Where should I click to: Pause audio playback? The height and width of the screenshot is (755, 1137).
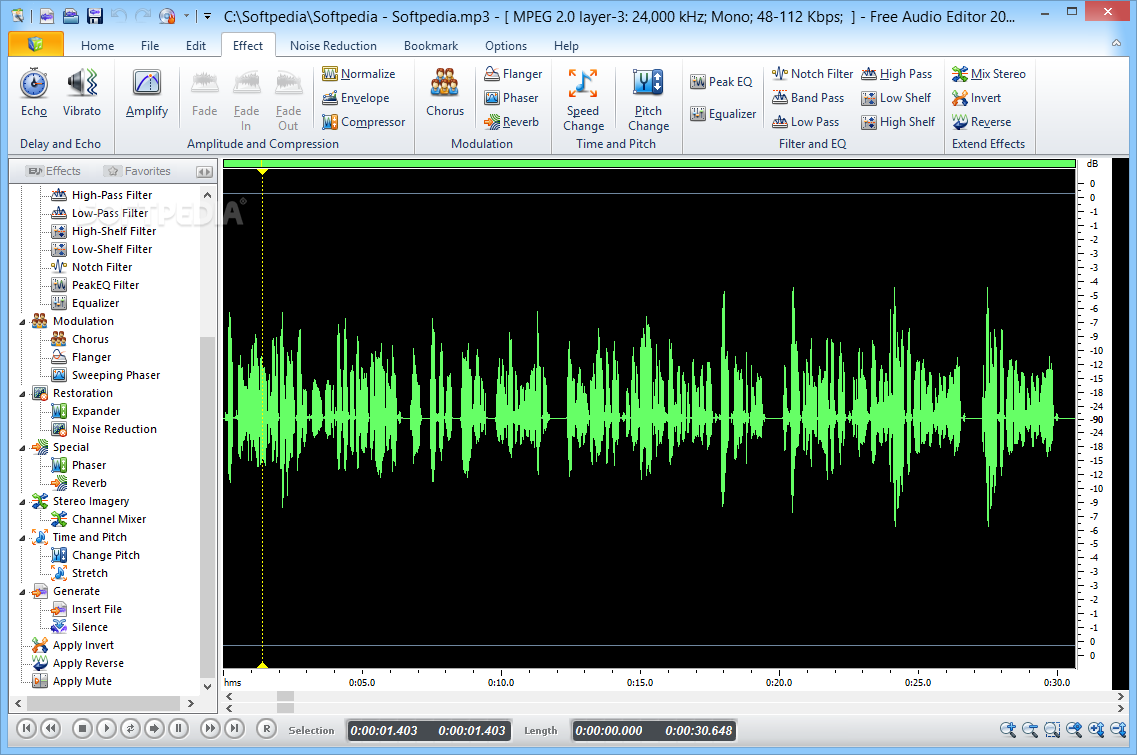(x=178, y=729)
